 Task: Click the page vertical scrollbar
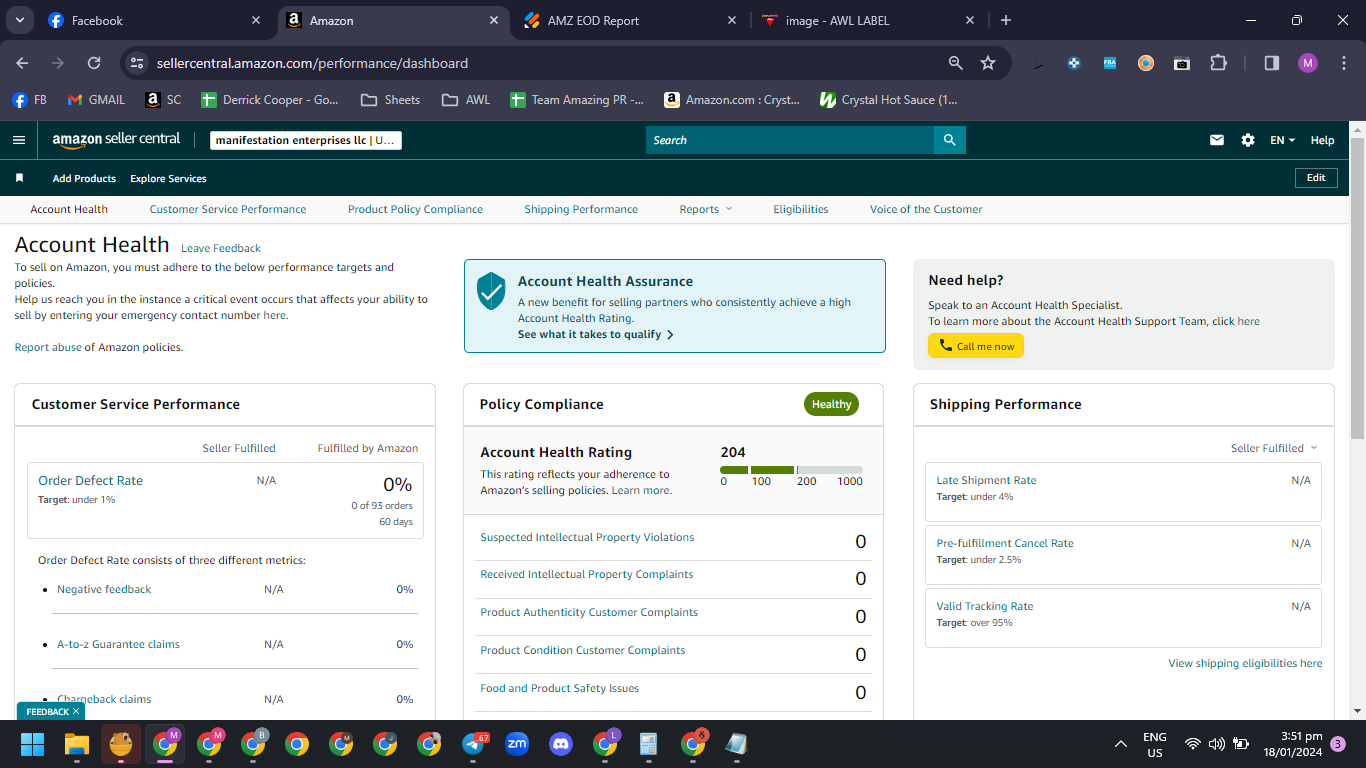coord(1357,288)
